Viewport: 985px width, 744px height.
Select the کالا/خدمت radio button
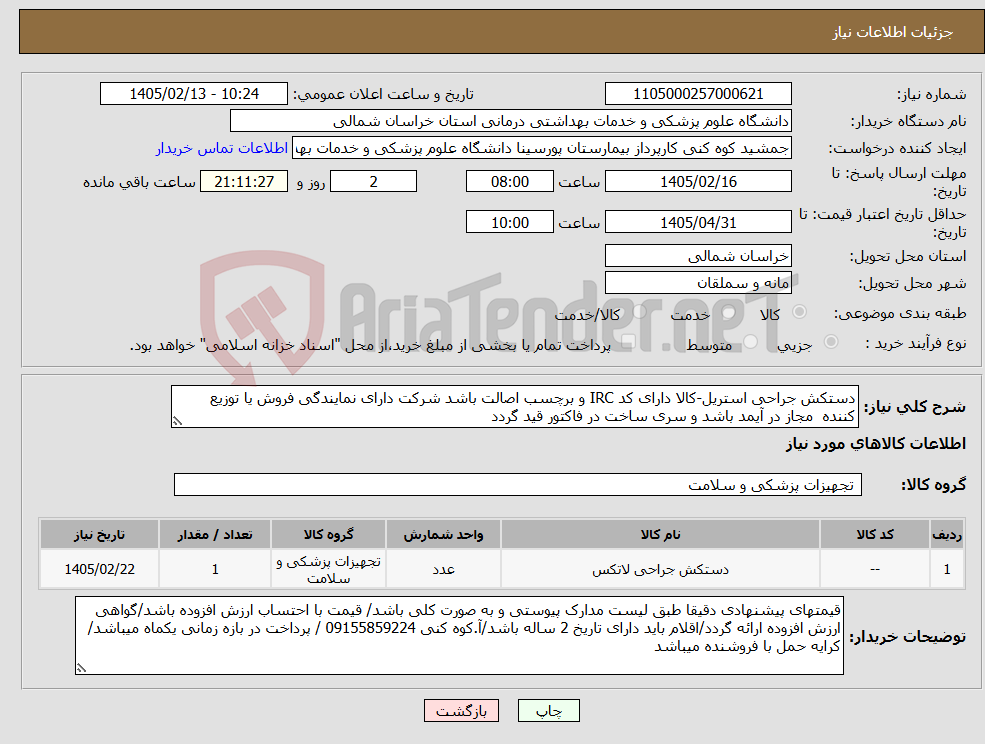click(x=639, y=312)
